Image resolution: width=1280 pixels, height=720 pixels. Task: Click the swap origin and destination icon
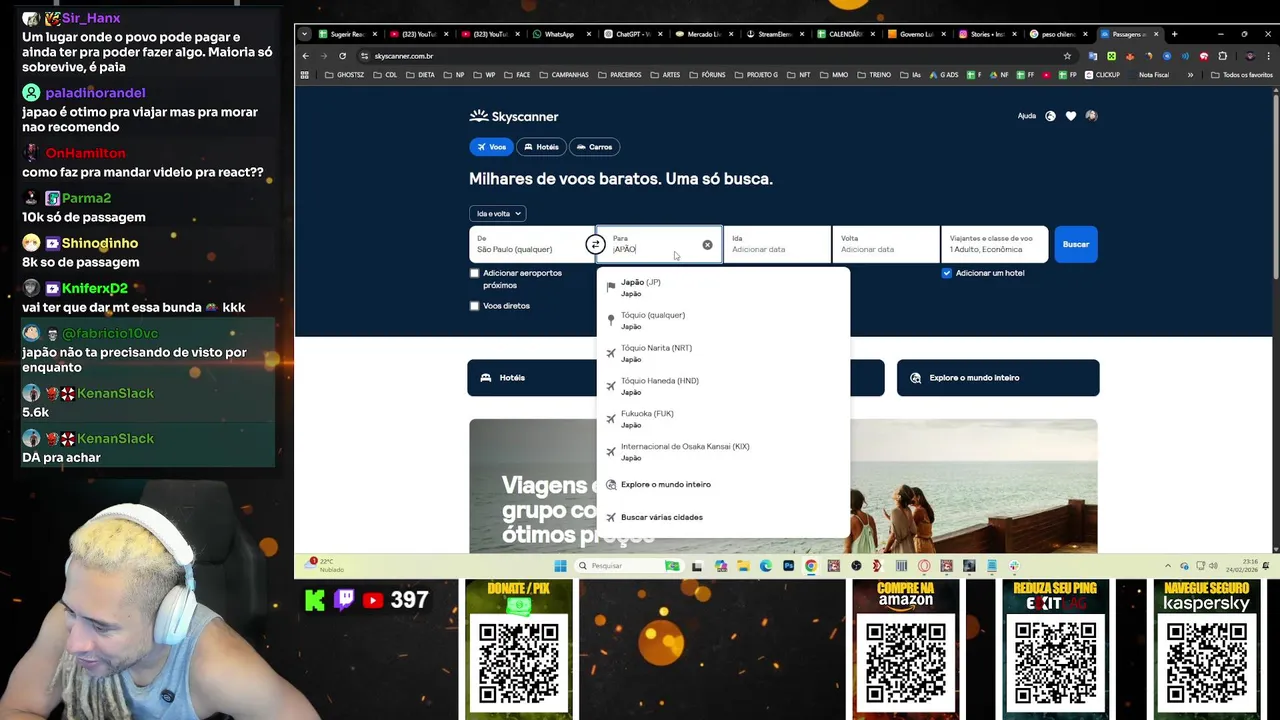[595, 245]
